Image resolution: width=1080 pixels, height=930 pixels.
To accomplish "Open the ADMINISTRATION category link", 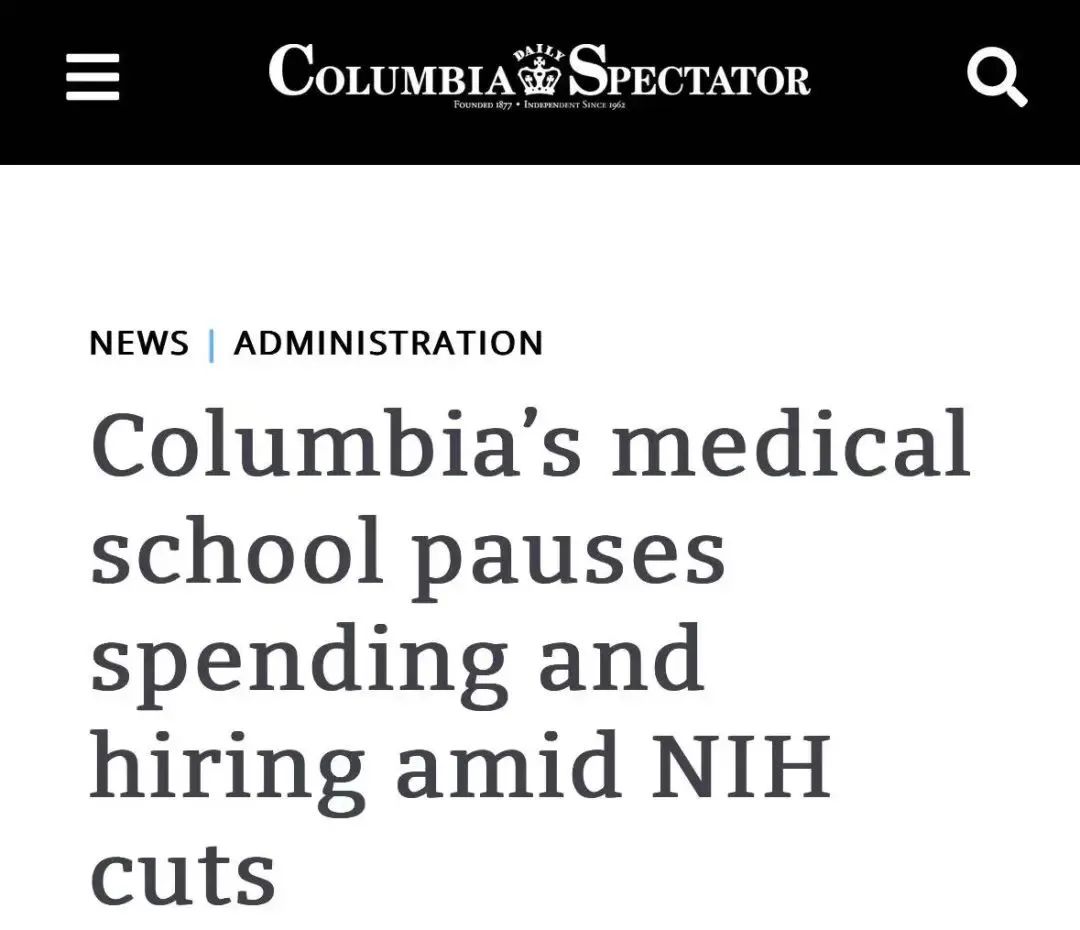I will 388,343.
